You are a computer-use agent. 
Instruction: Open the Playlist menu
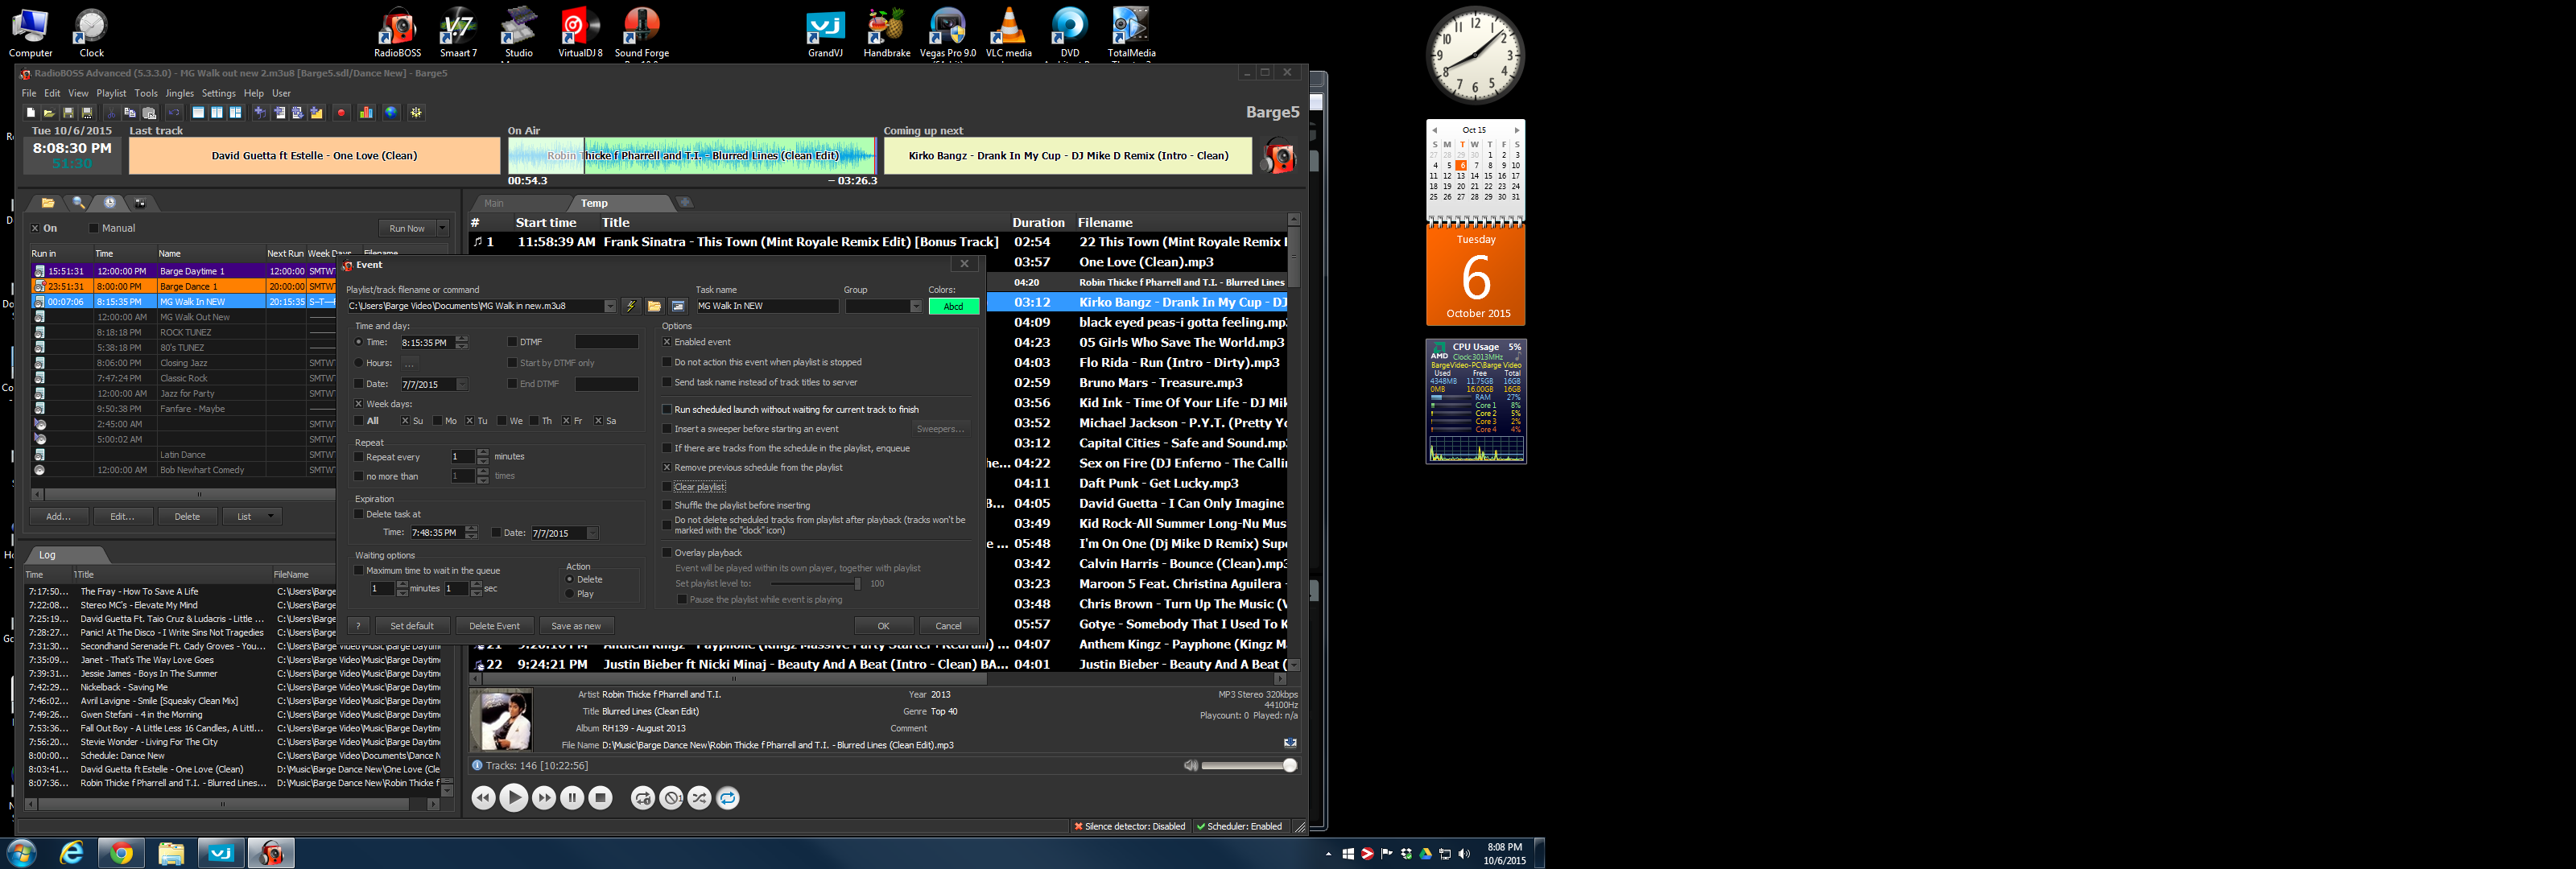pos(111,93)
